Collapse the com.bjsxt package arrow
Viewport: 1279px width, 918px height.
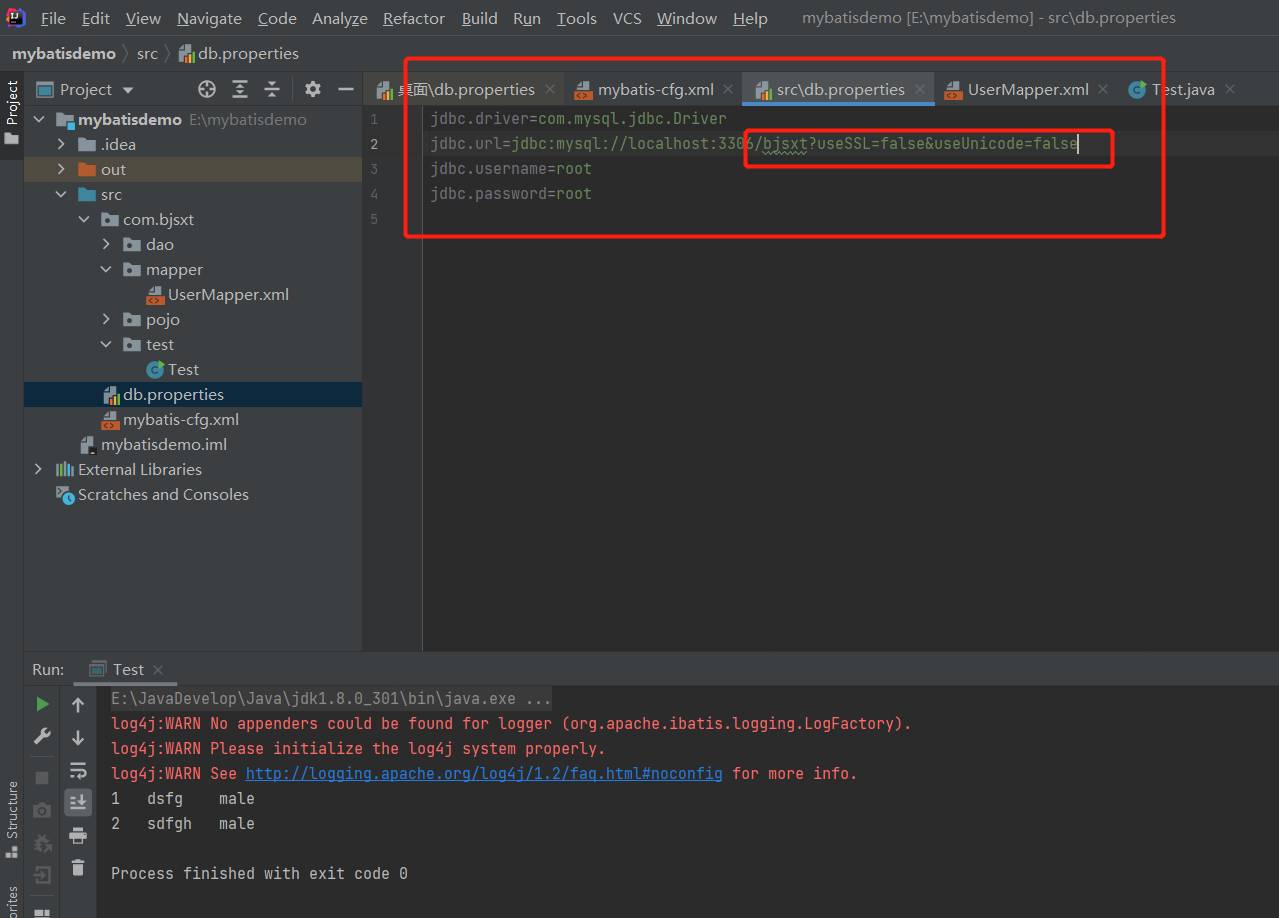pyautogui.click(x=84, y=220)
